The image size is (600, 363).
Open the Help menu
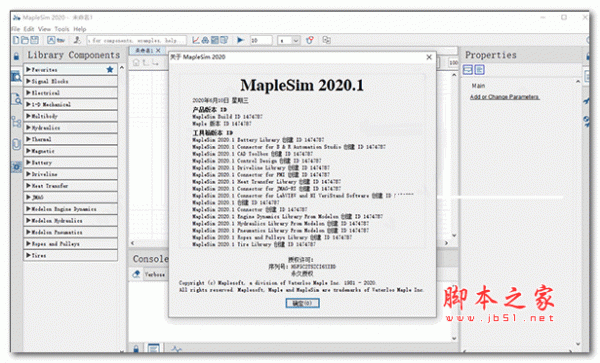[80, 29]
